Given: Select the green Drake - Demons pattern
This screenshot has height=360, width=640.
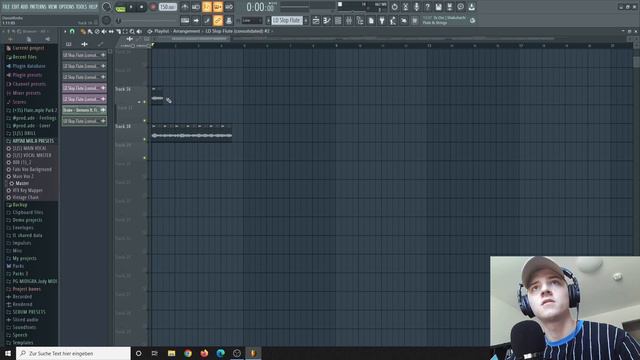Looking at the screenshot, I should (x=84, y=110).
